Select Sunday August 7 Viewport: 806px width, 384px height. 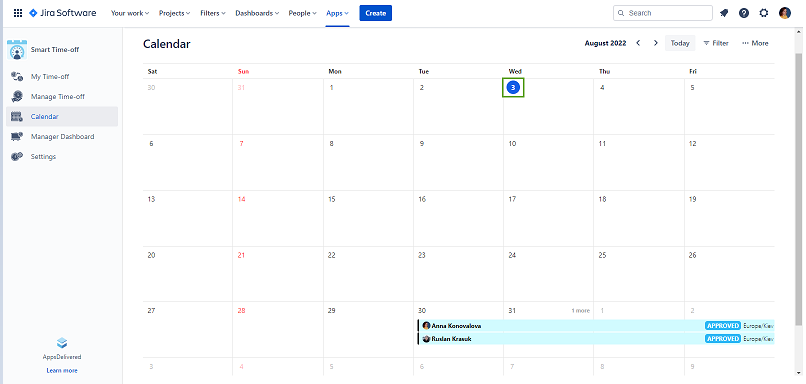[278, 163]
